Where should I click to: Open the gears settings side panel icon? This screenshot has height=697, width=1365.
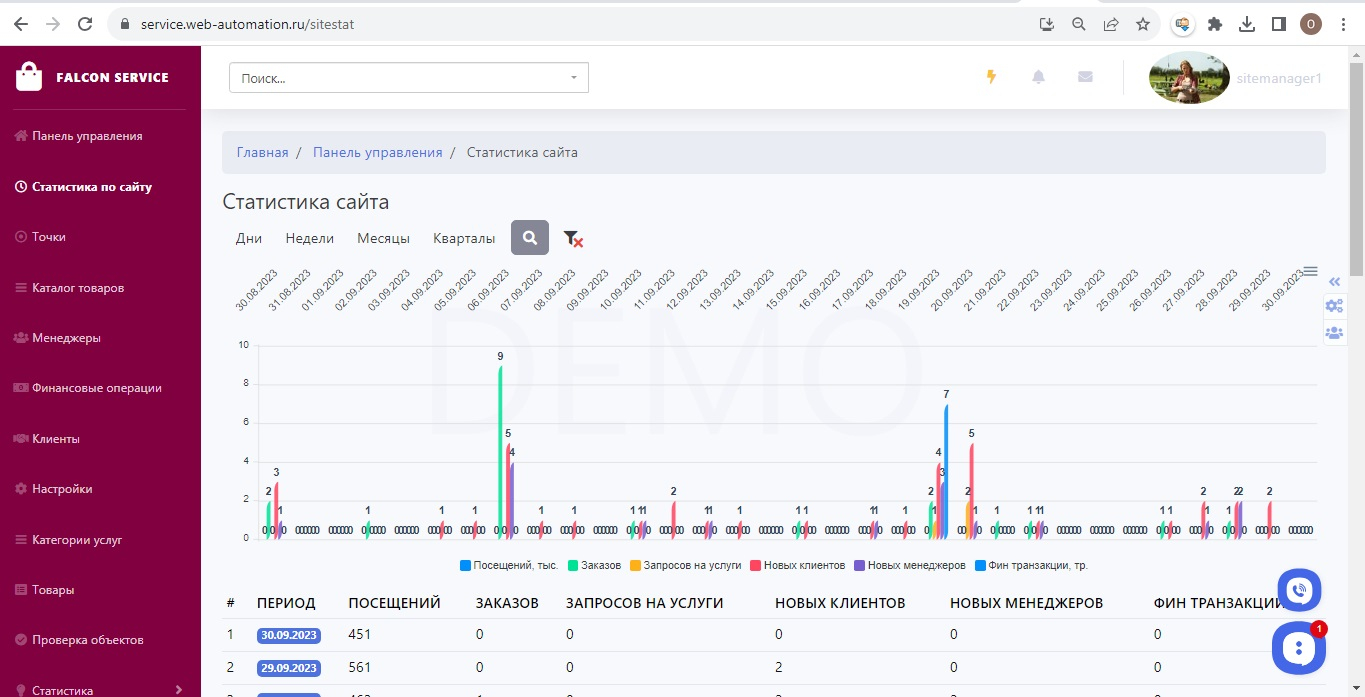(x=1334, y=306)
